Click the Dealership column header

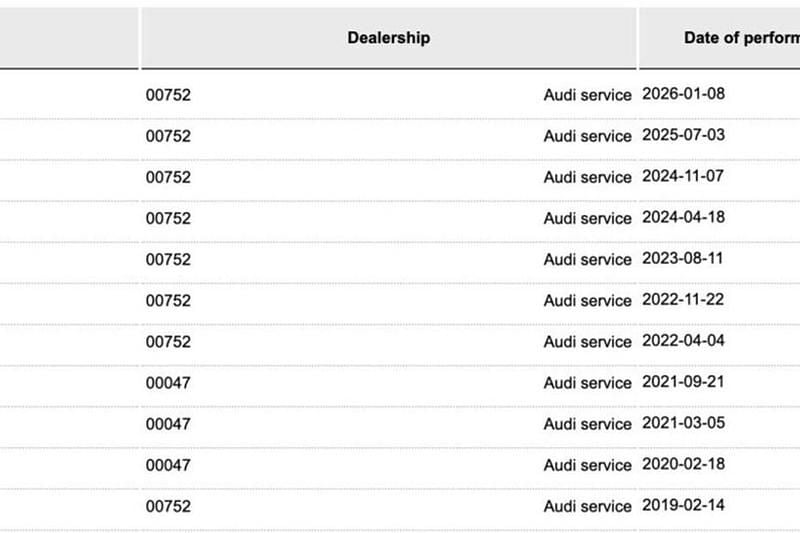388,38
